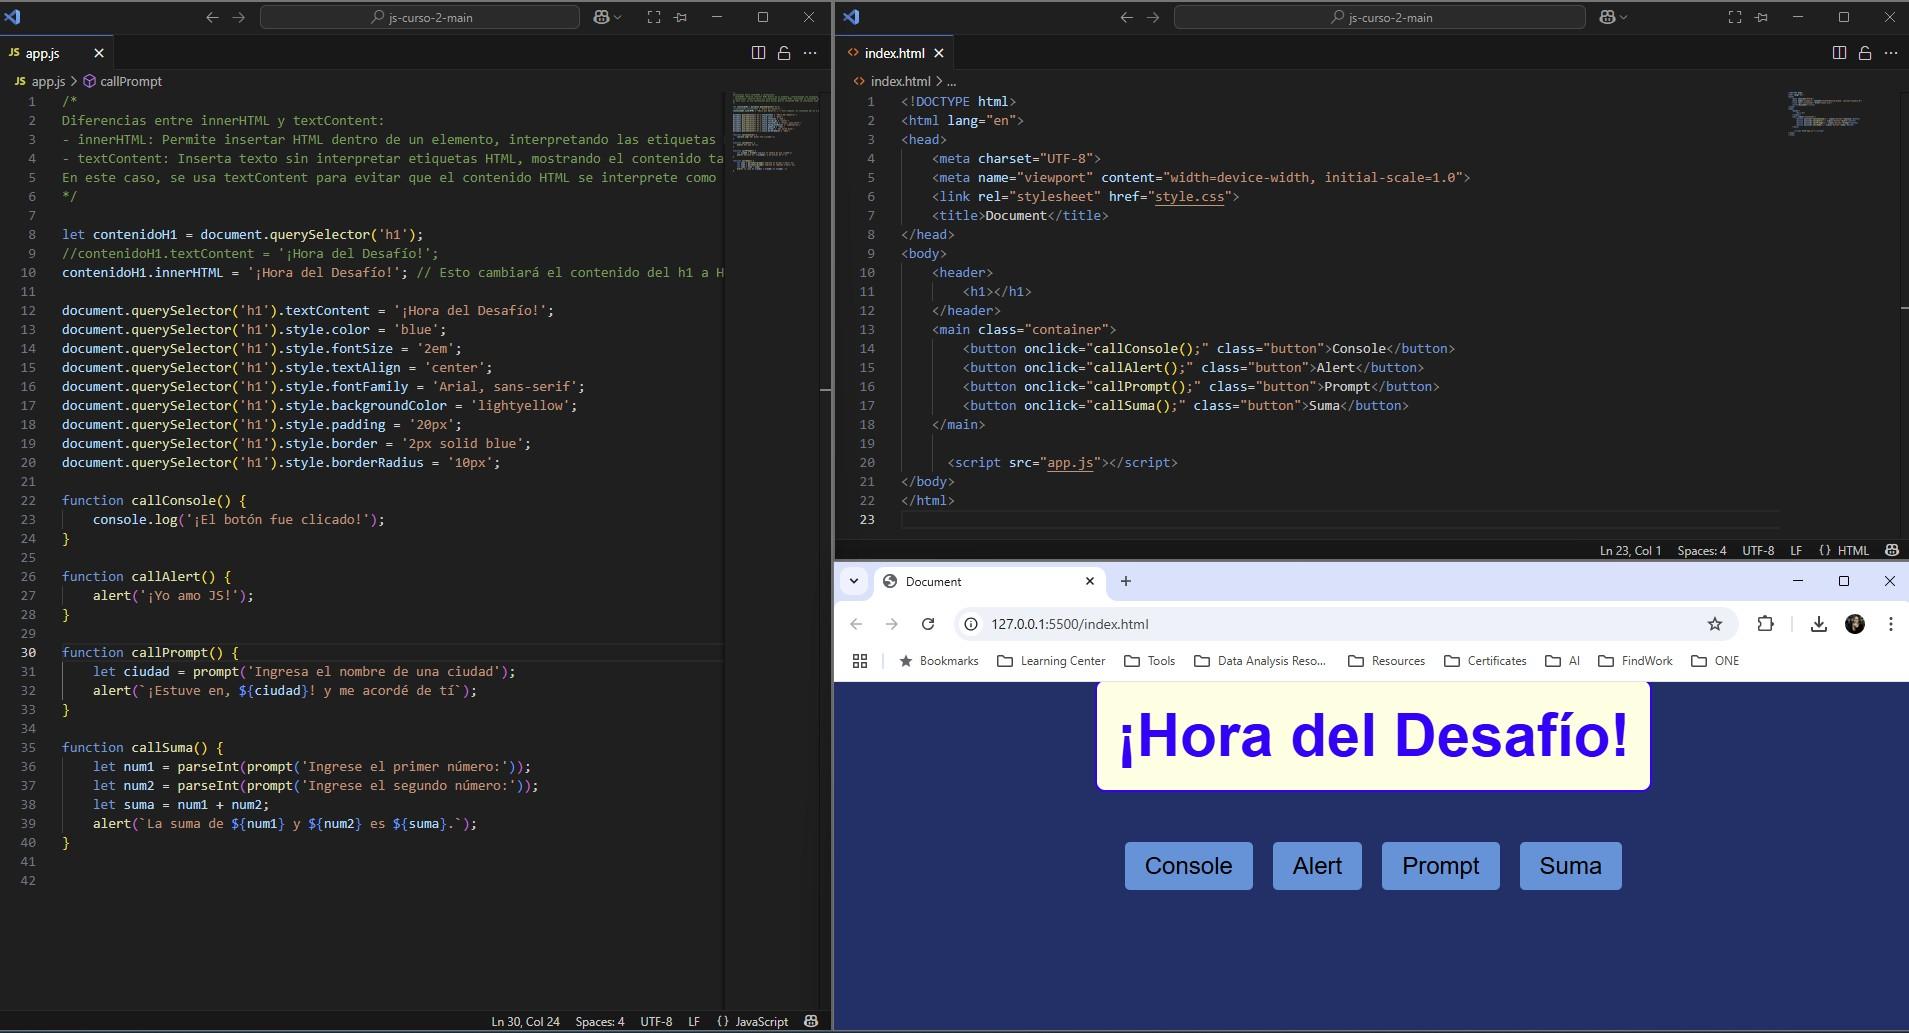Click Chrome profile avatar
1909x1033 pixels.
(x=1855, y=624)
